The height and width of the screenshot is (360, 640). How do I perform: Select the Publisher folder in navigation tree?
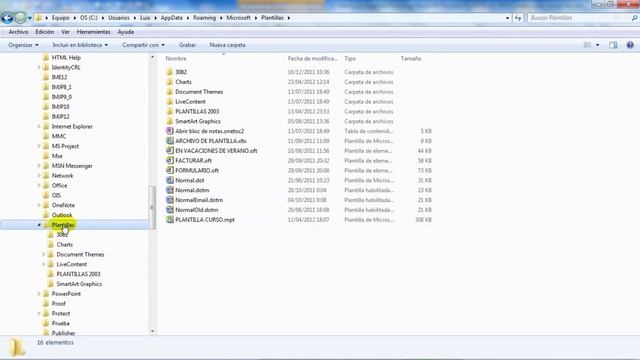coord(63,333)
